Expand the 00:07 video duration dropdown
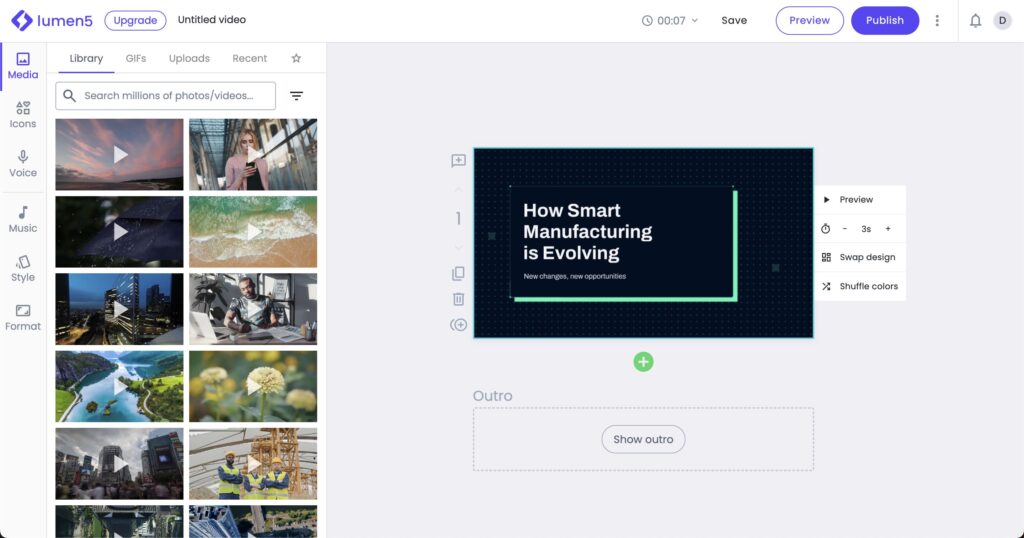This screenshot has height=538, width=1024. click(670, 21)
